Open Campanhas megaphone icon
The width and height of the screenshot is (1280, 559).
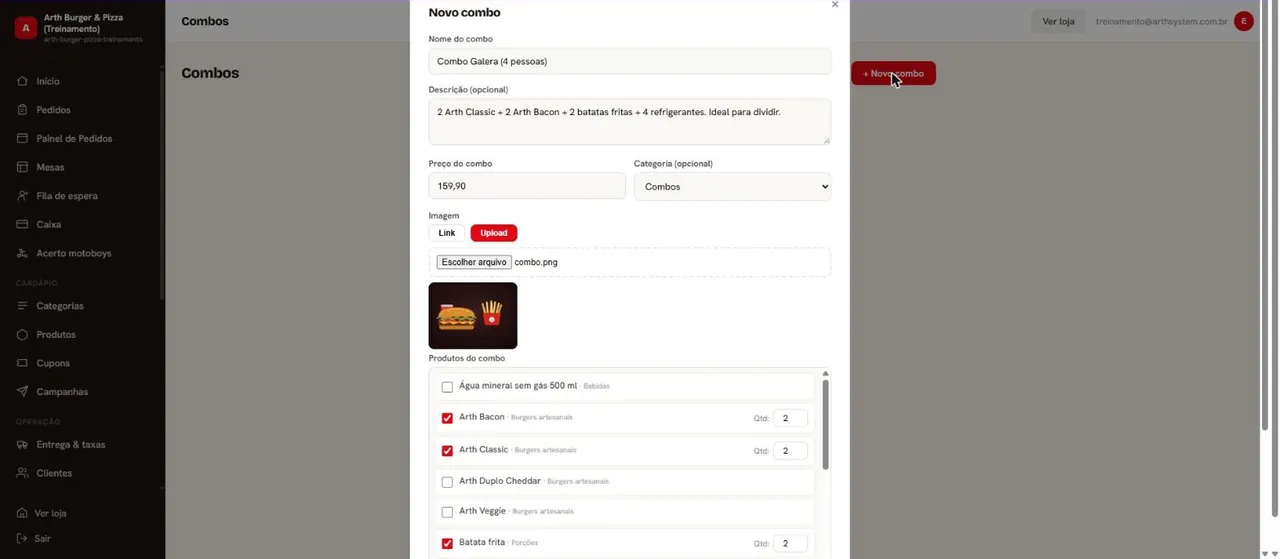click(22, 392)
